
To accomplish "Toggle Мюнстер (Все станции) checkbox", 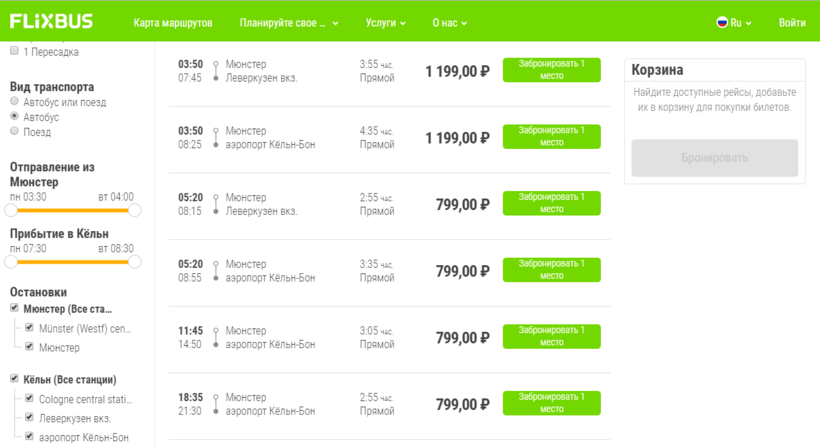I will click(15, 309).
